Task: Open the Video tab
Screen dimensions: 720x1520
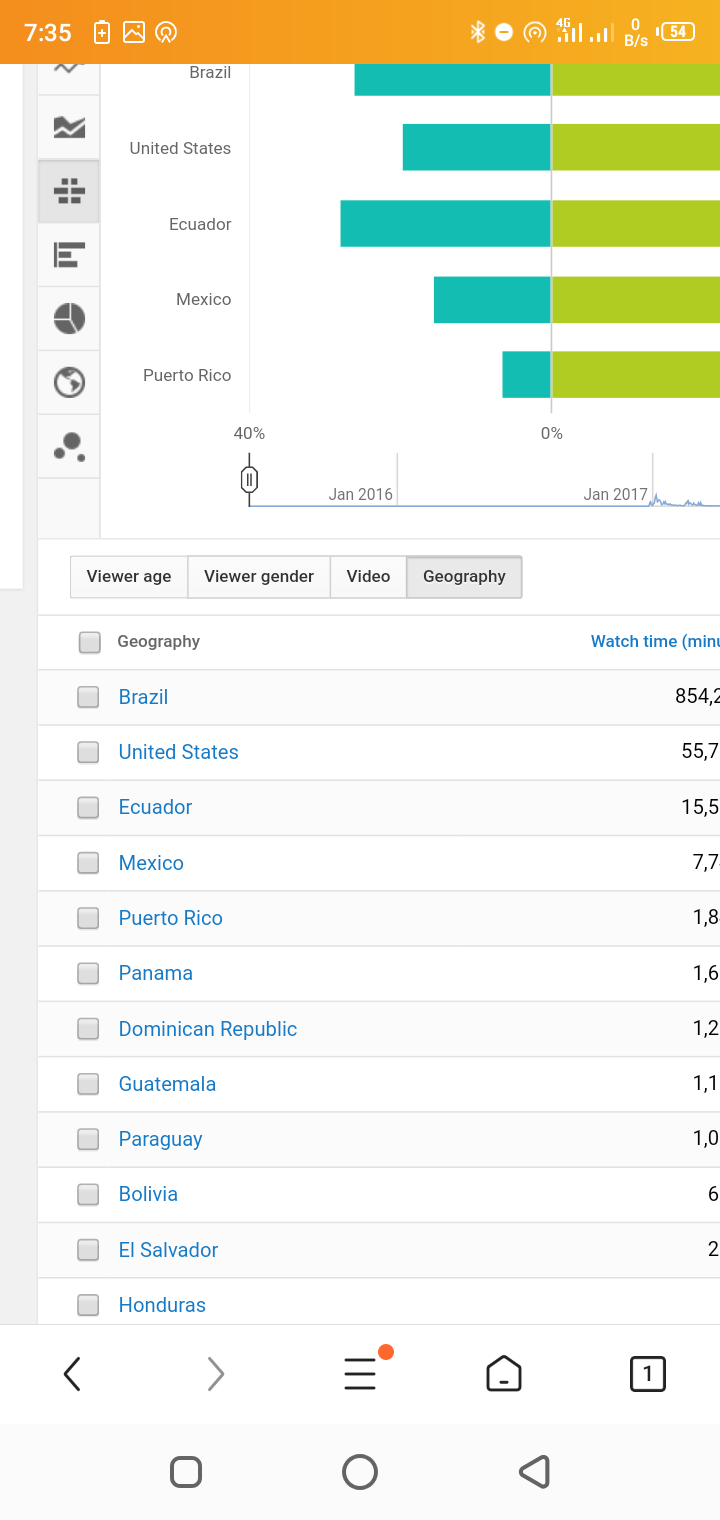Action: coord(368,577)
